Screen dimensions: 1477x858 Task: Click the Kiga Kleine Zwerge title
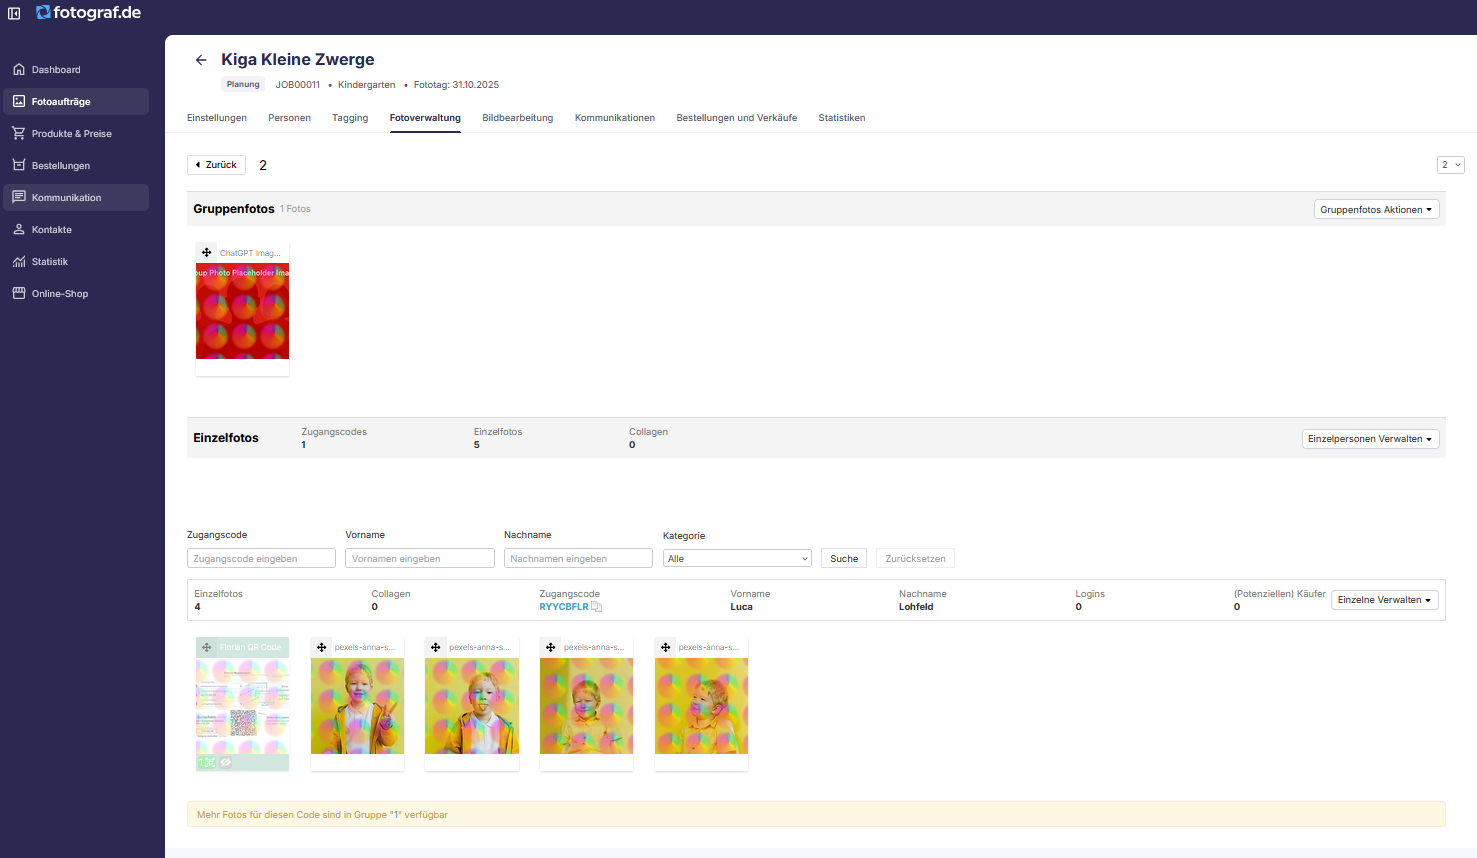(298, 60)
